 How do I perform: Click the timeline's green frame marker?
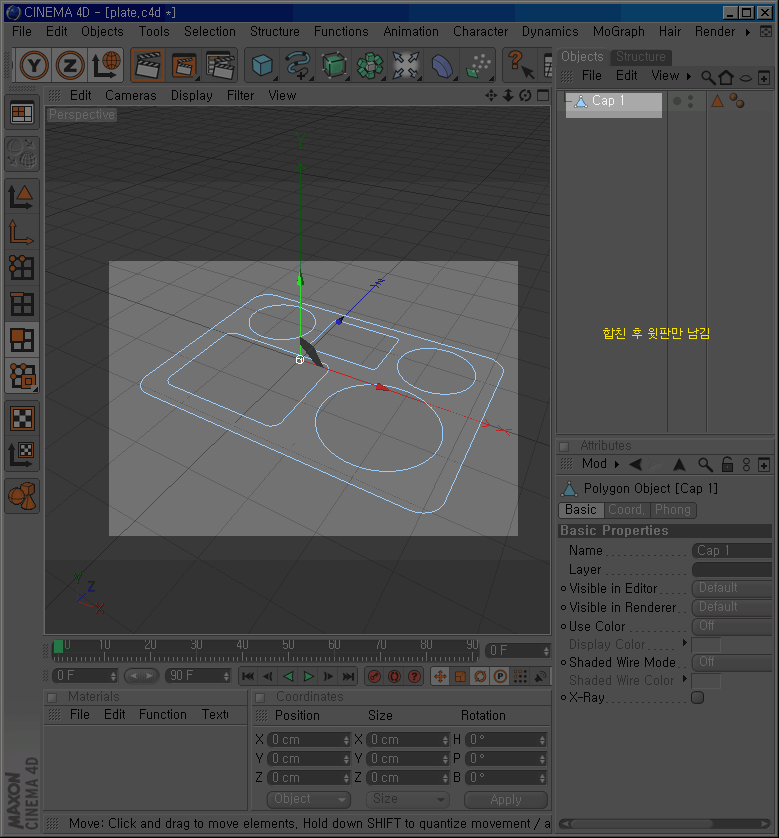click(x=58, y=646)
